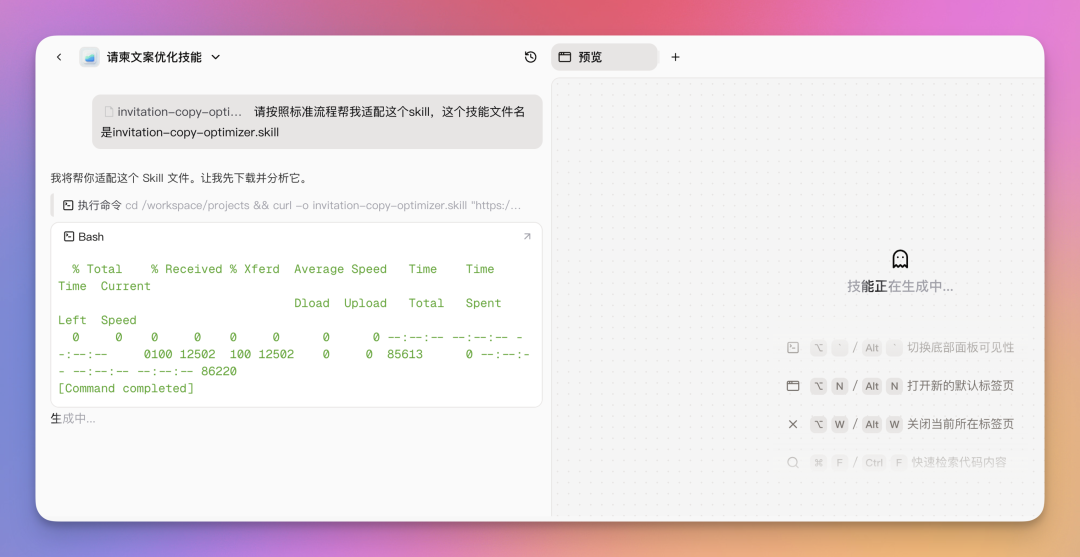
Task: Click the X icon beside 关闭当前所在标签页
Action: [x=793, y=424]
